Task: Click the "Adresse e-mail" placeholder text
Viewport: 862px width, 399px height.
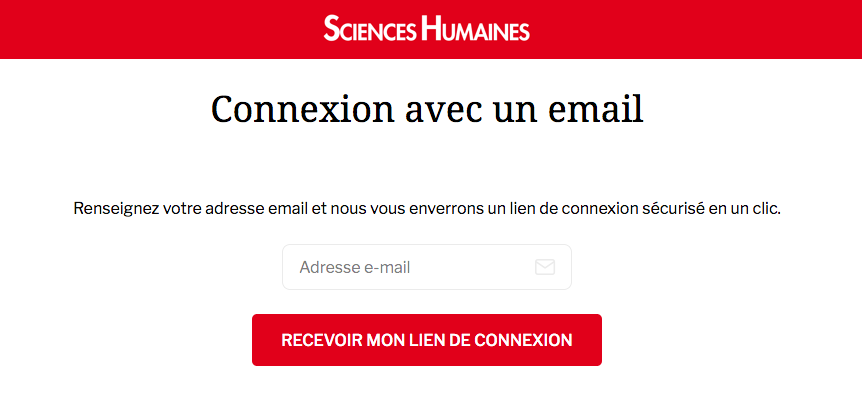Action: click(x=355, y=268)
